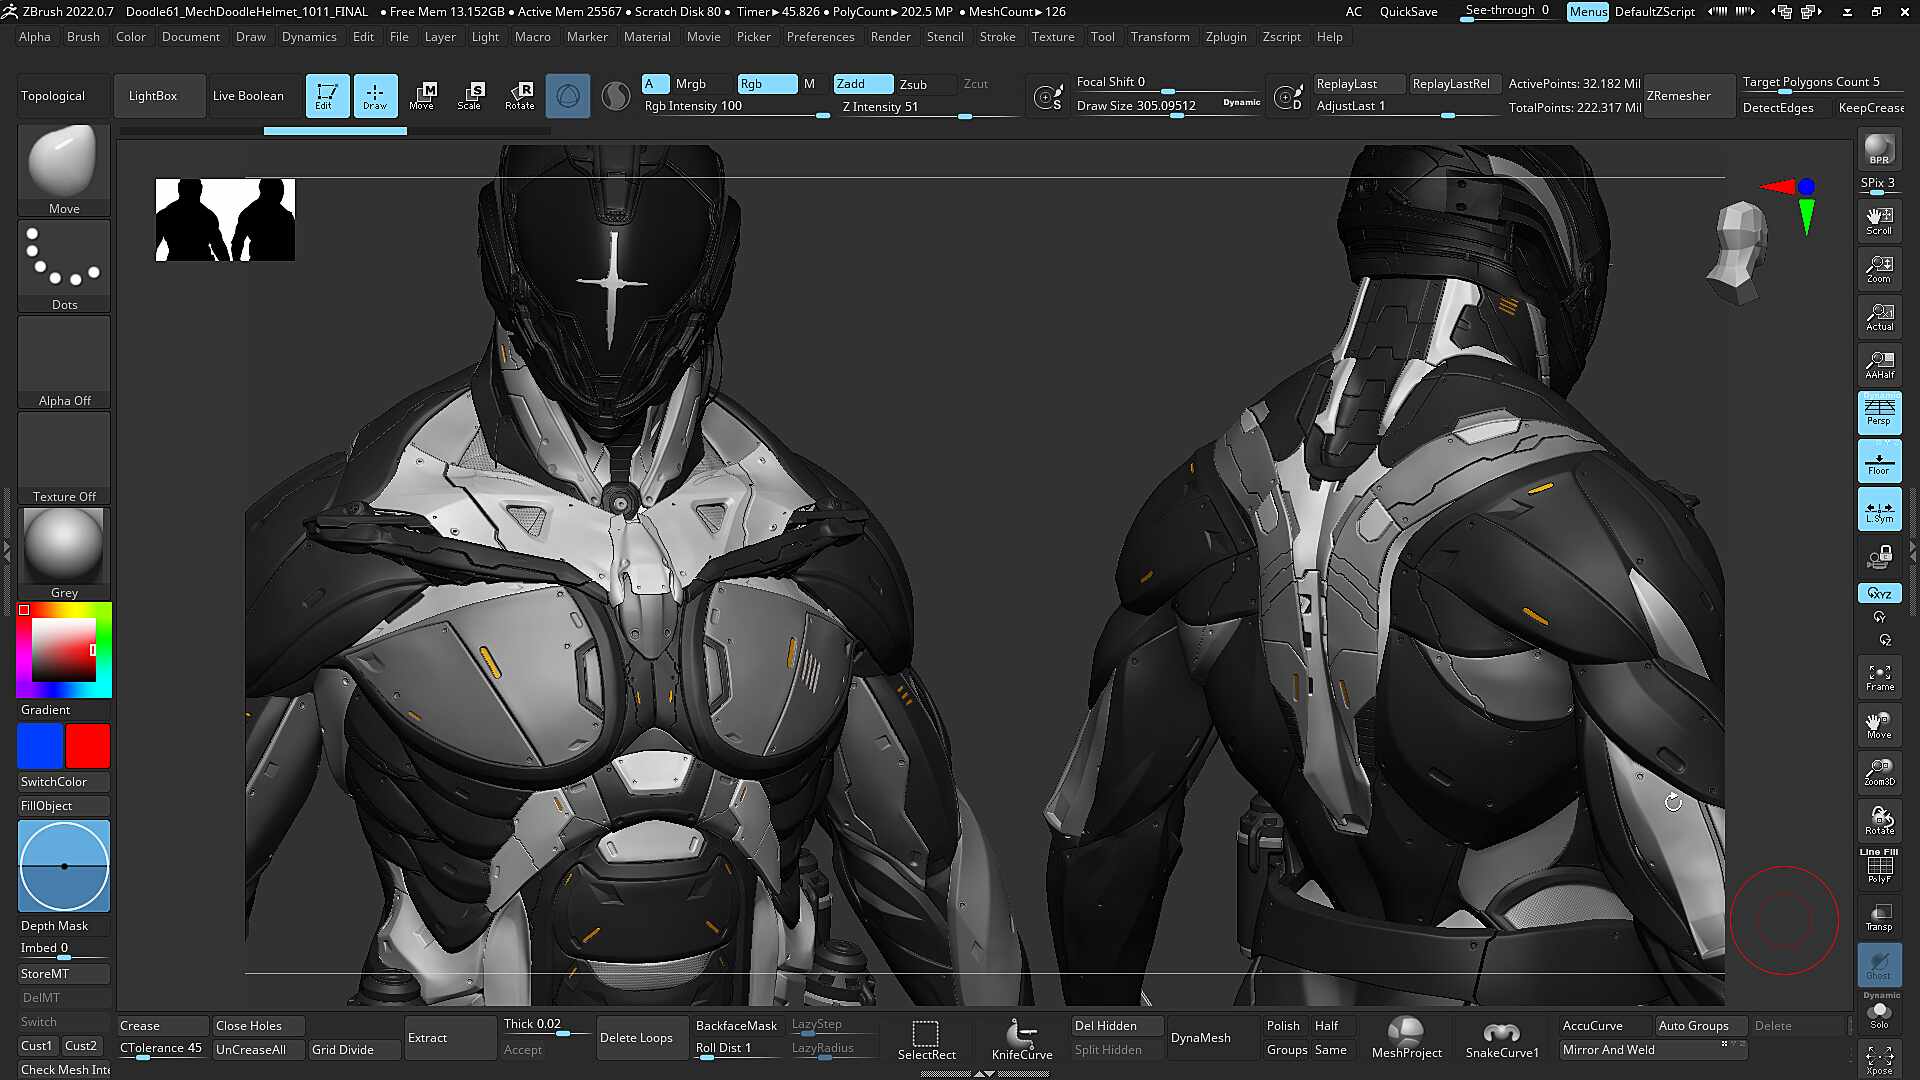Click the Zoom3D navigation icon

pos(1879,773)
